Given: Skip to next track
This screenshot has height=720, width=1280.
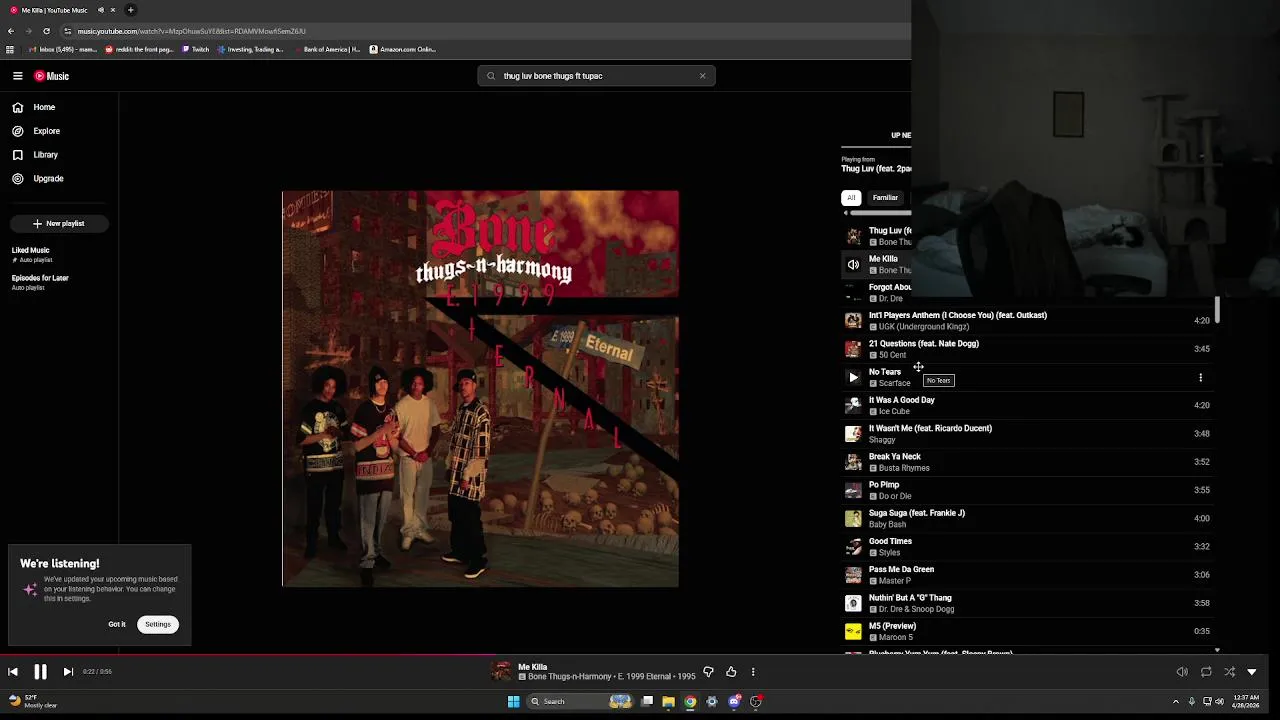Looking at the screenshot, I should point(68,672).
